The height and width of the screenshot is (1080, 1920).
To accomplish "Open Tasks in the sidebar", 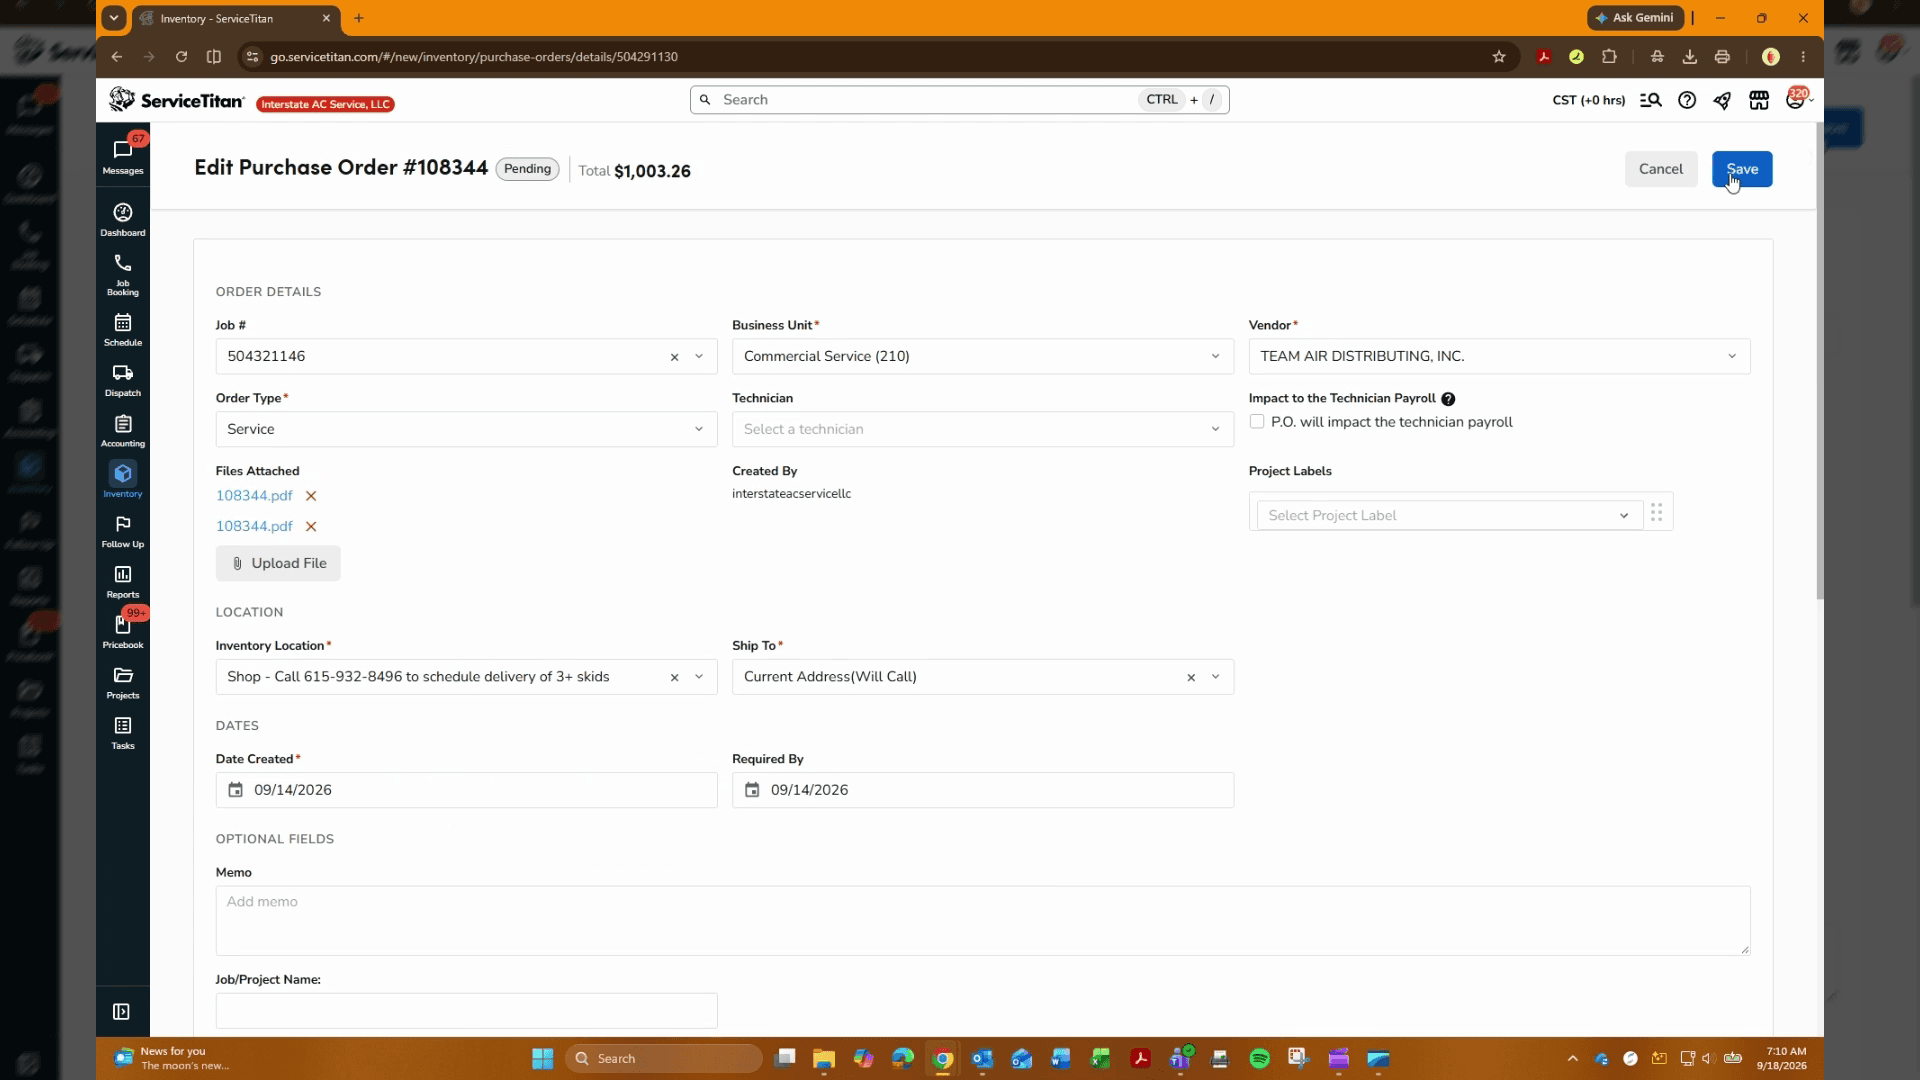I will click(x=123, y=732).
